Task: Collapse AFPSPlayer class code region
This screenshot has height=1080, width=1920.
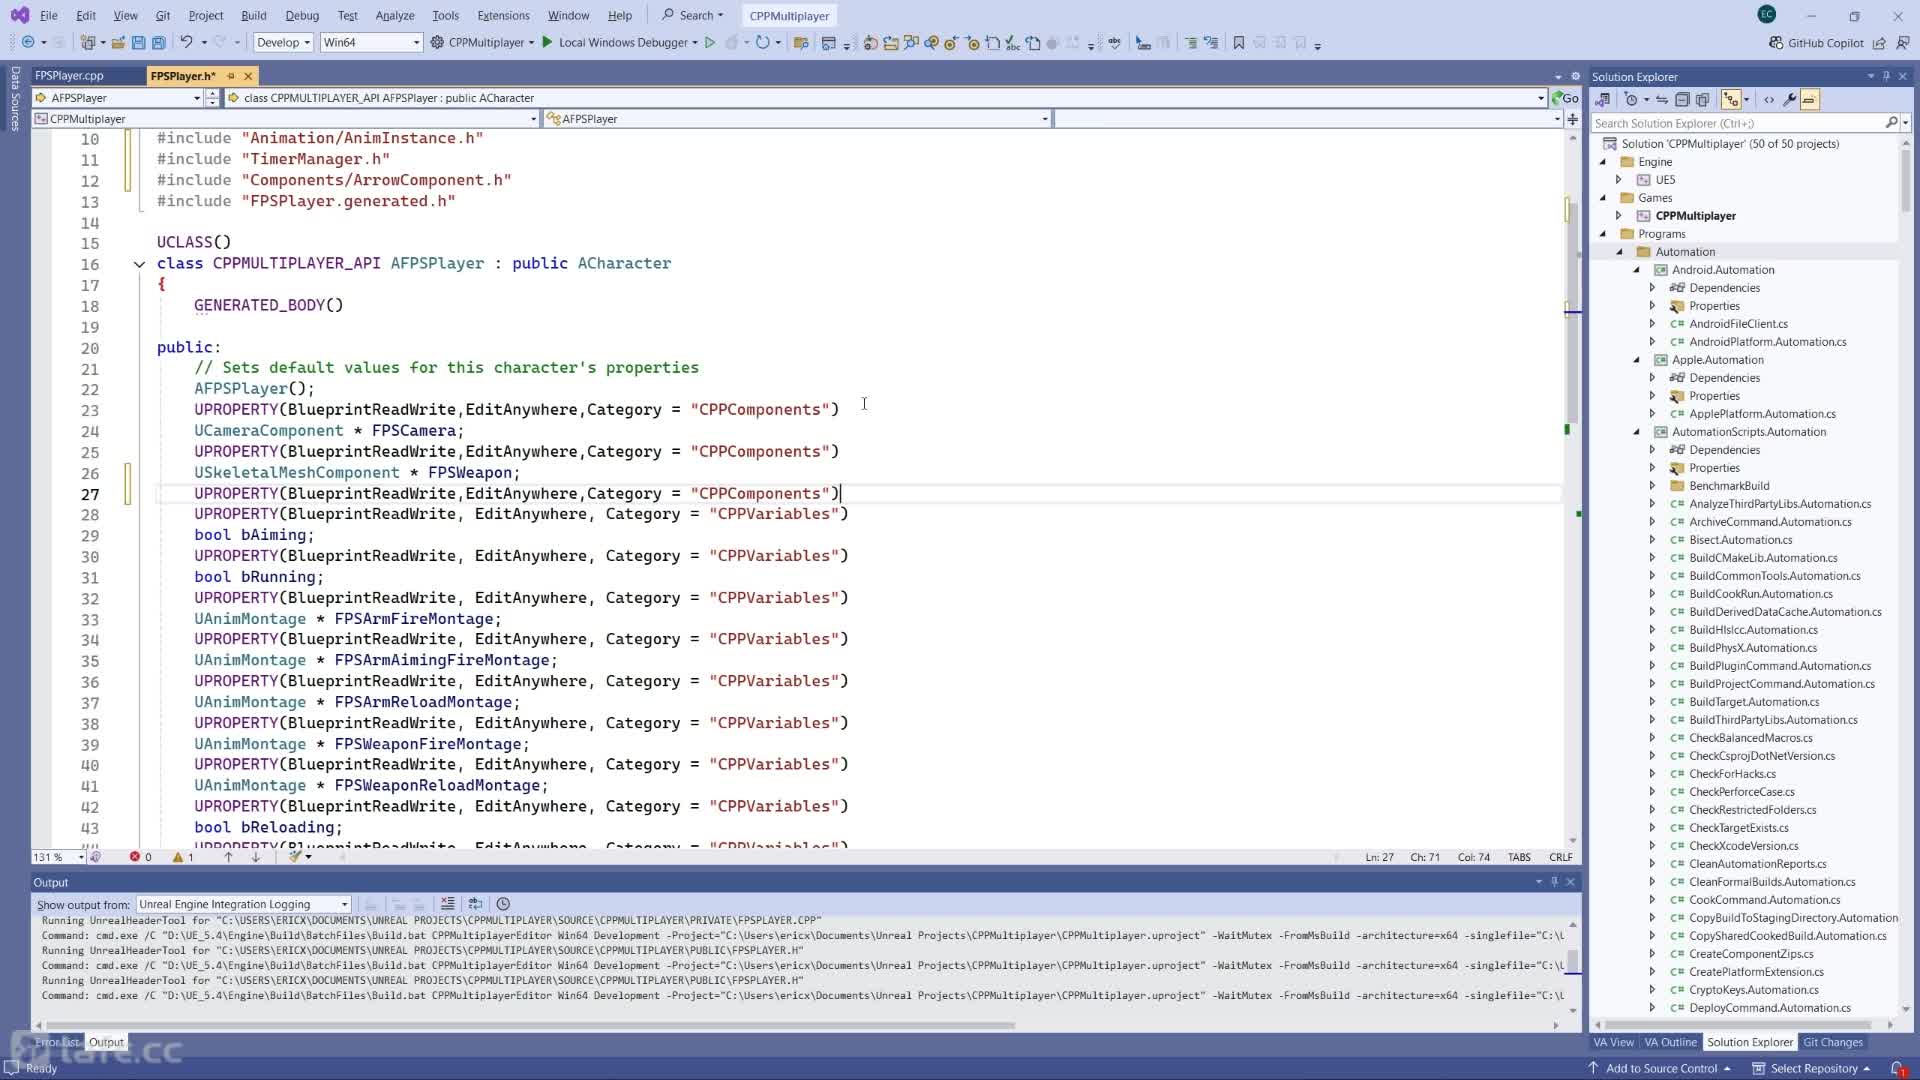Action: click(139, 264)
